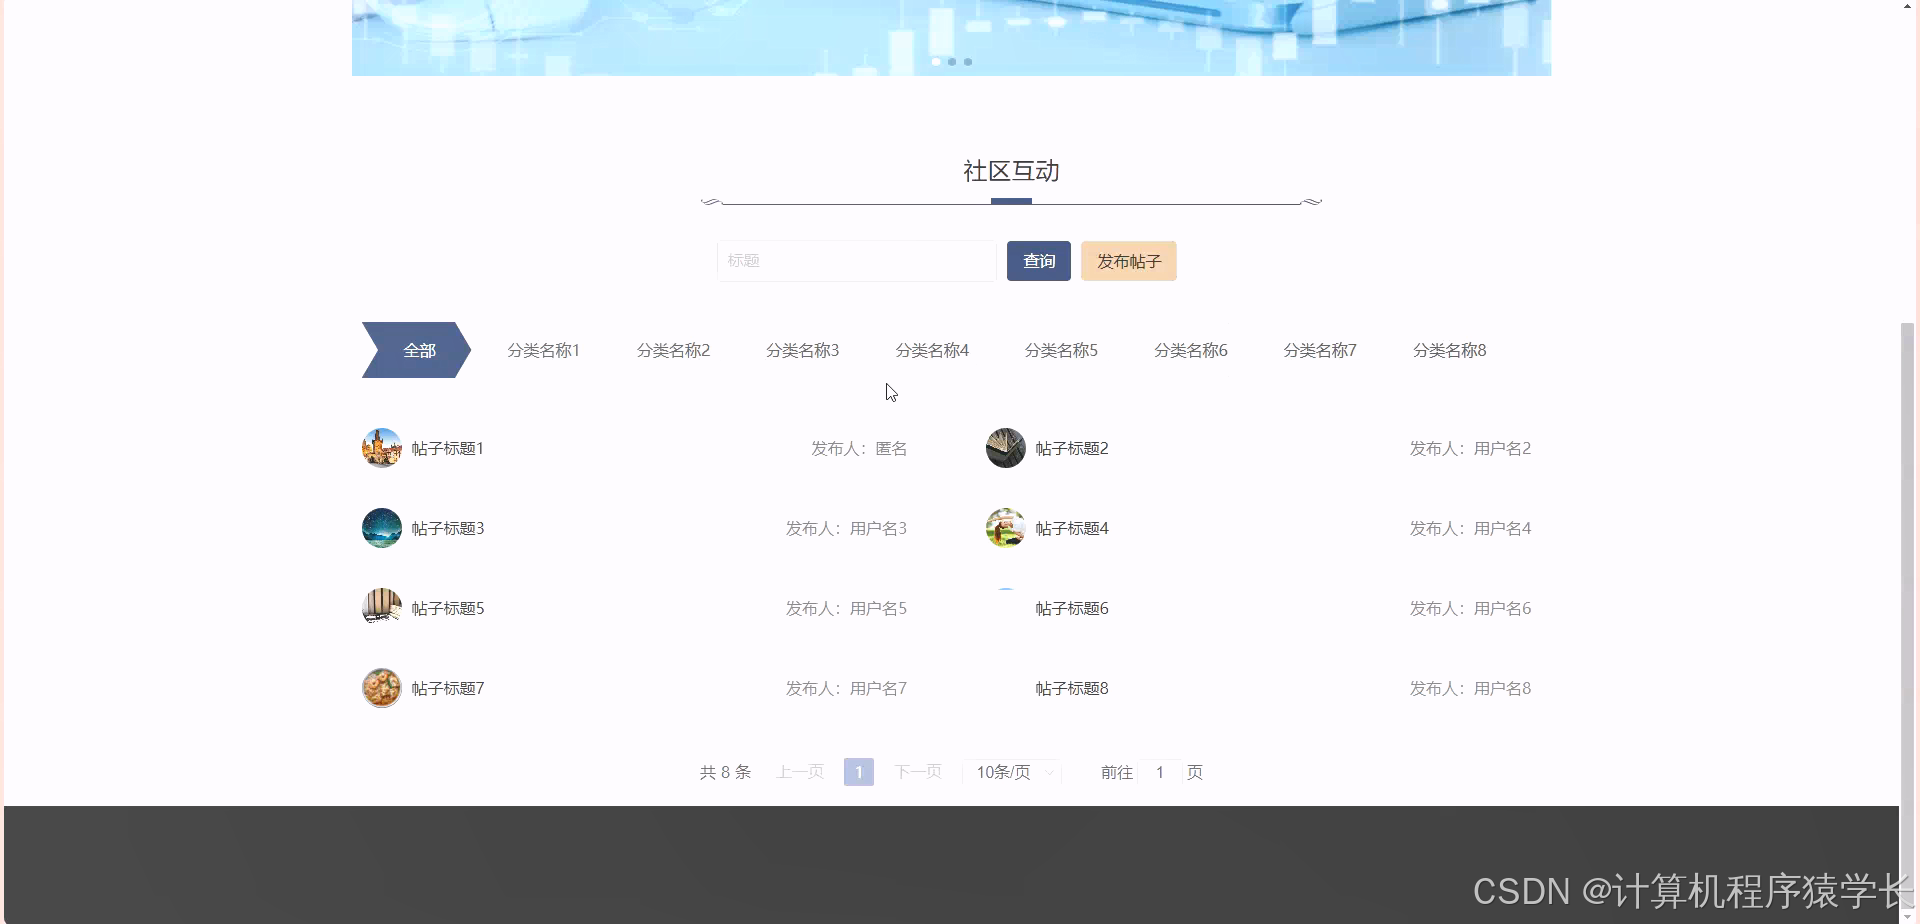Expand the per-page selector chevron
This screenshot has width=1920, height=924.
coord(1049,771)
